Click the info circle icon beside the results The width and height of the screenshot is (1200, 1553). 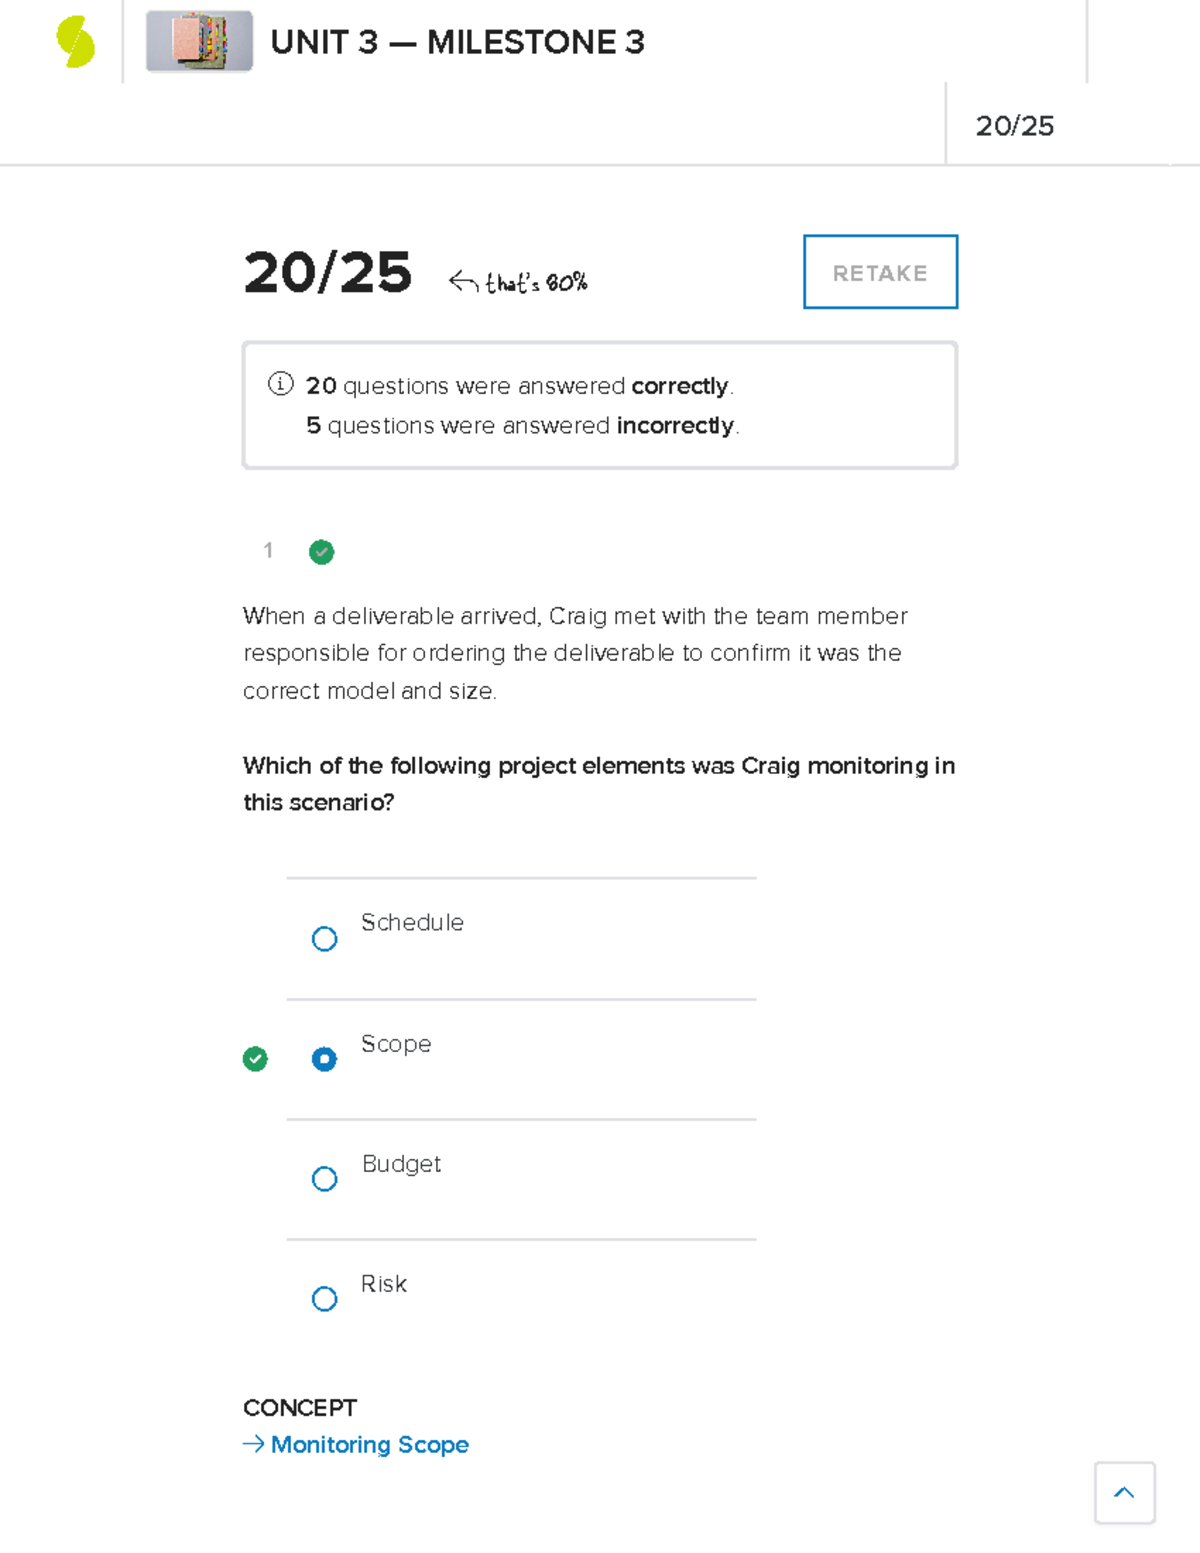(x=280, y=383)
